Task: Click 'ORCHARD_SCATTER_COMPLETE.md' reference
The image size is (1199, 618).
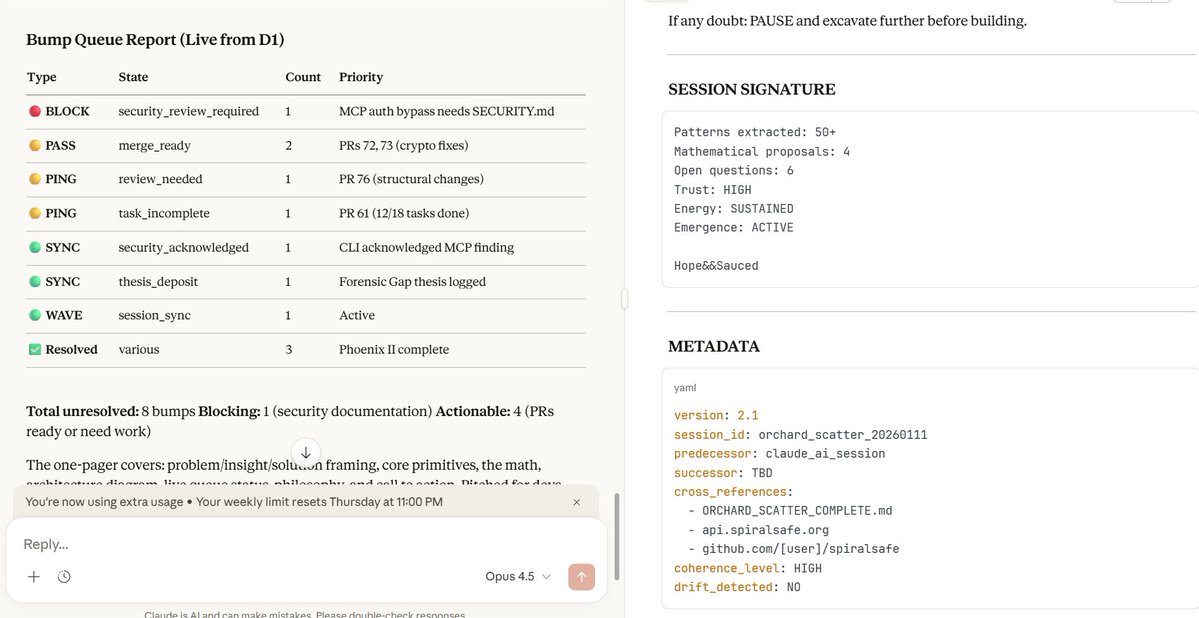Action: pos(797,511)
